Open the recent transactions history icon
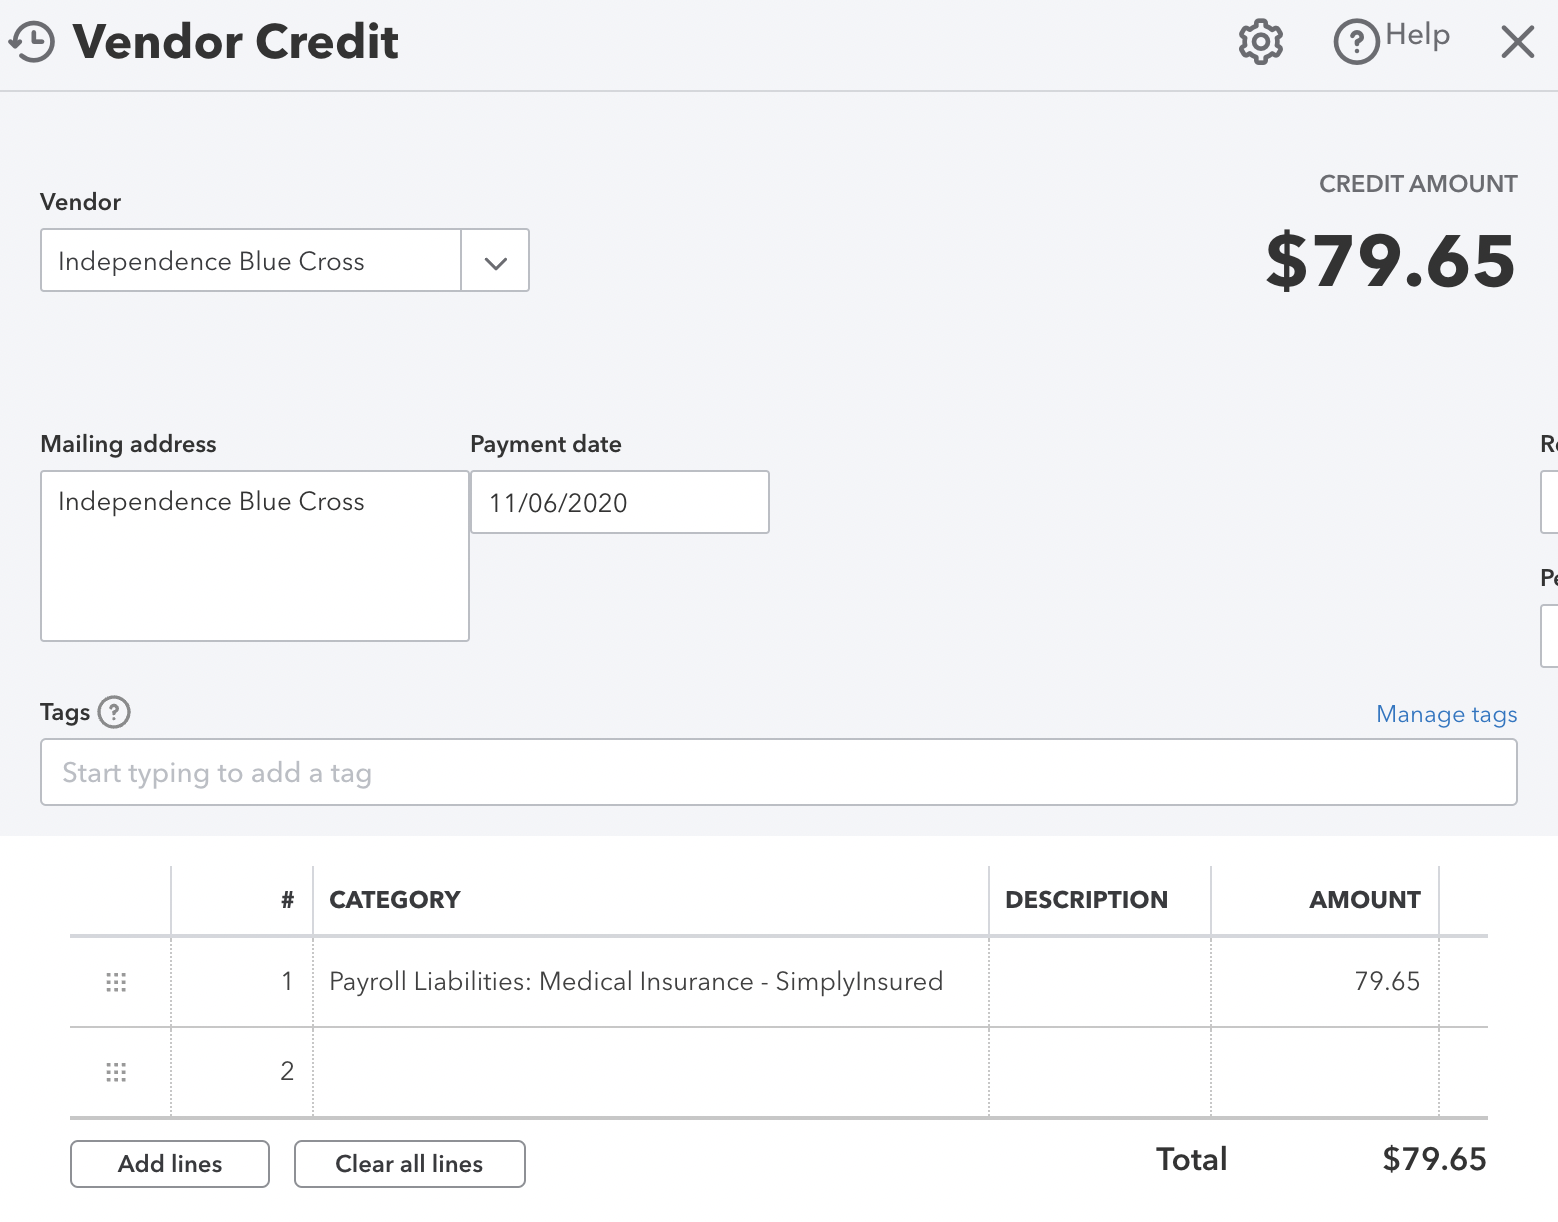 (31, 41)
